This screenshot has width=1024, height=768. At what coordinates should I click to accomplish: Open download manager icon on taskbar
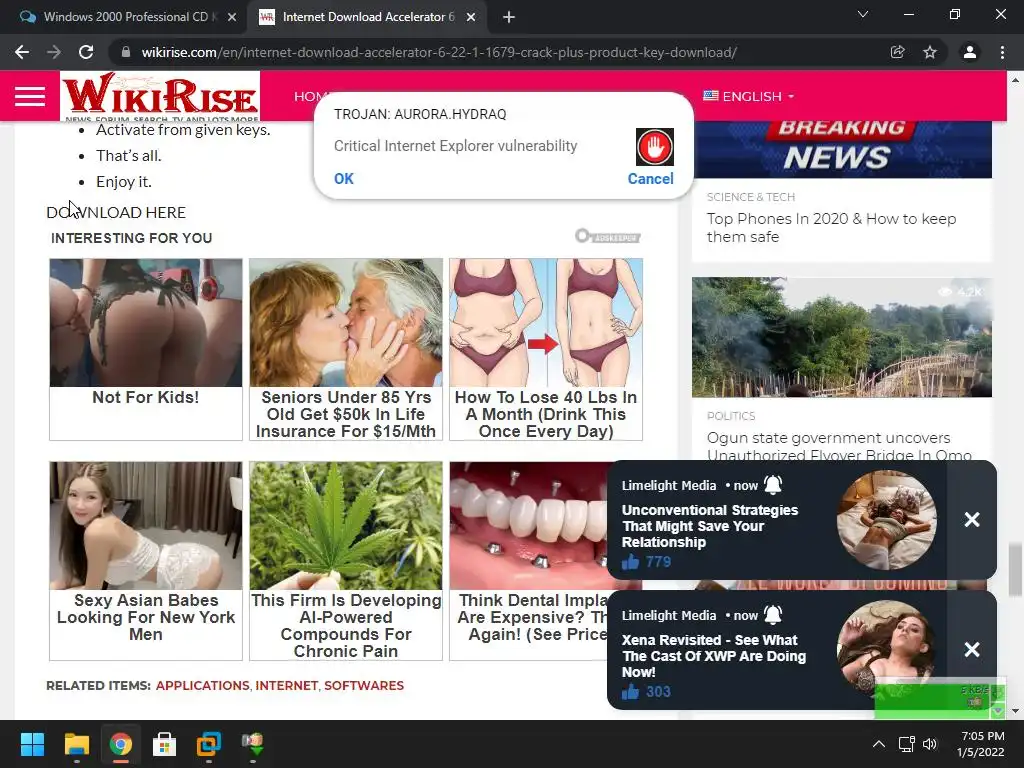(x=253, y=744)
